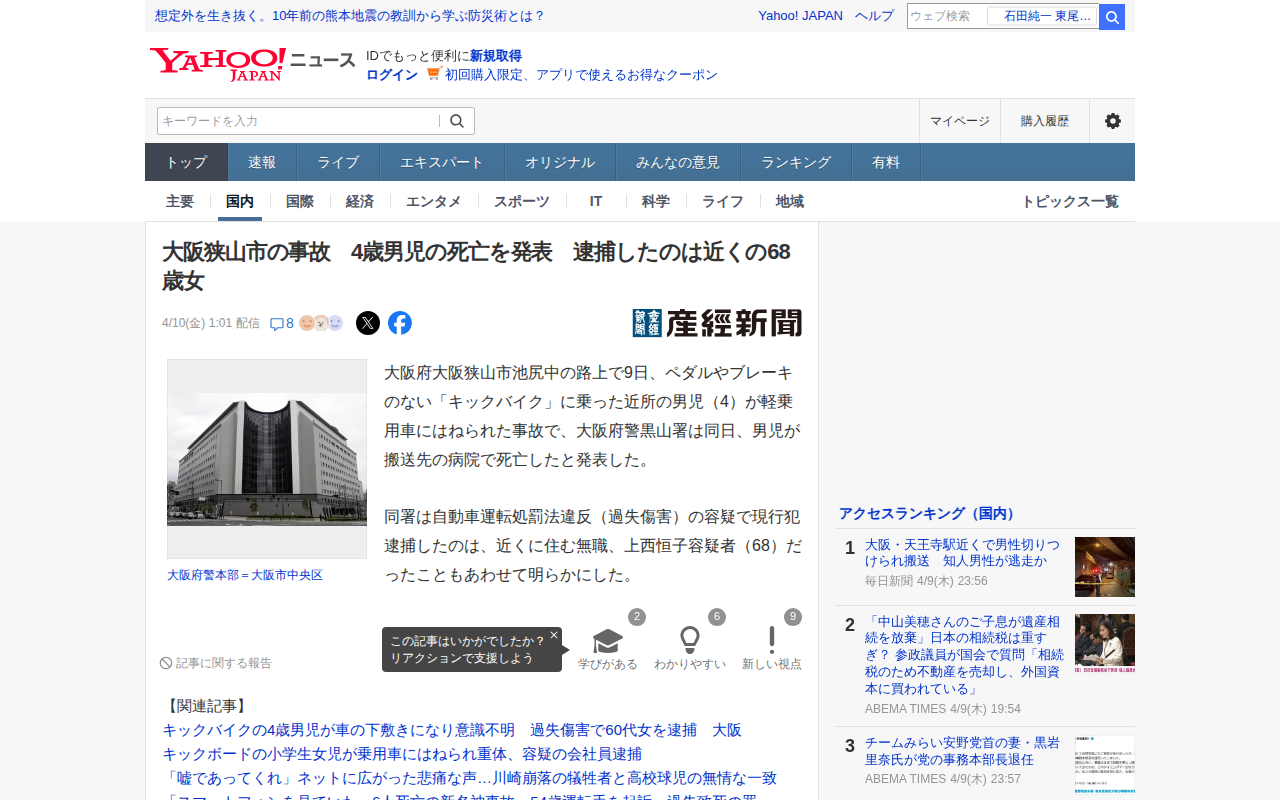Viewport: 1280px width, 800px height.
Task: Select the 国際 category
Action: (300, 201)
